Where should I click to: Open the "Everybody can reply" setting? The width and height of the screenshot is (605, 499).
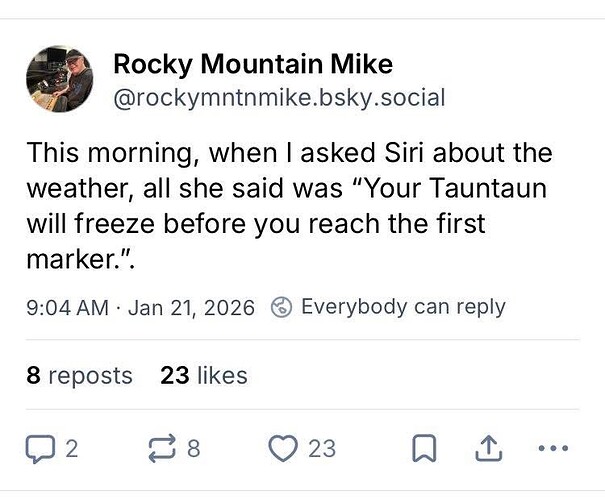click(x=403, y=307)
